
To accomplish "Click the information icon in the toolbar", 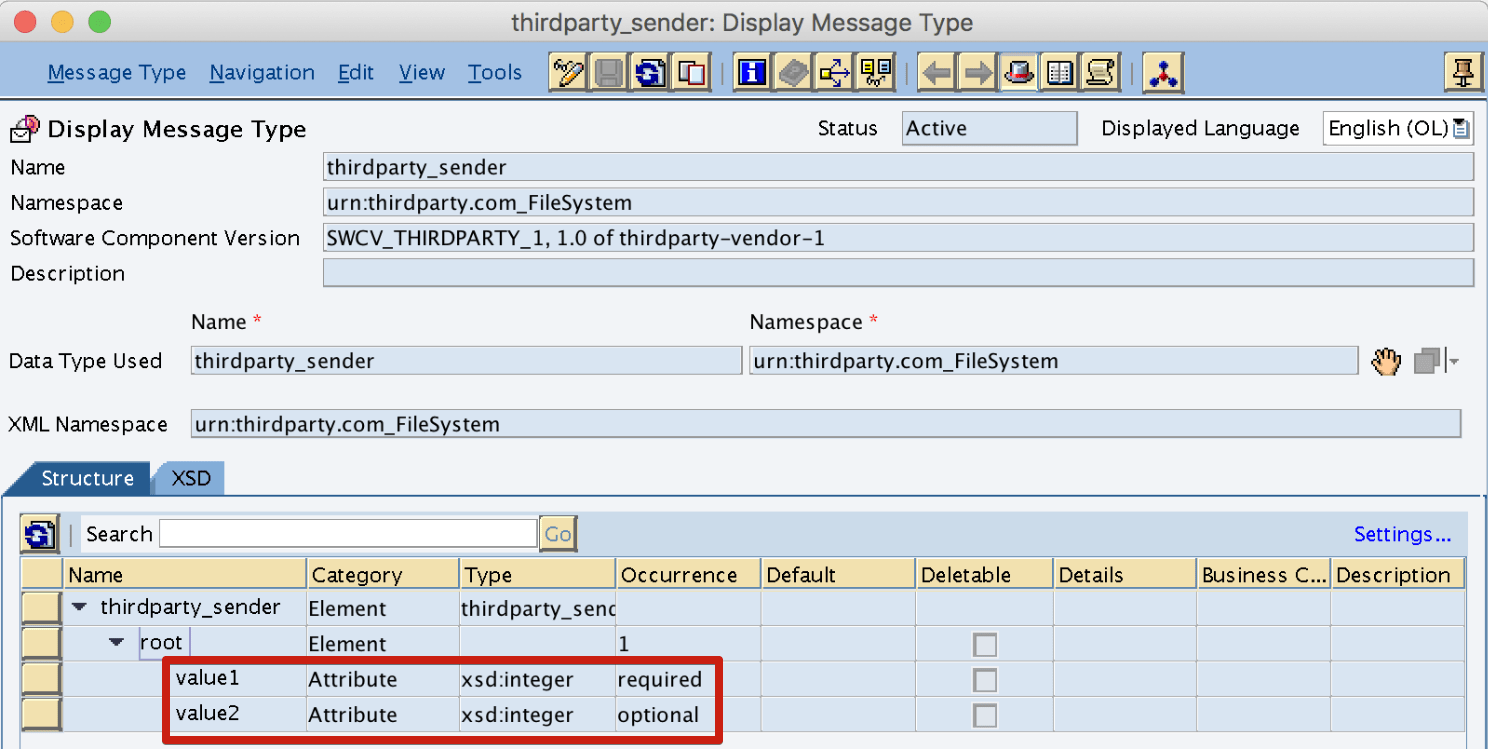I will click(751, 72).
